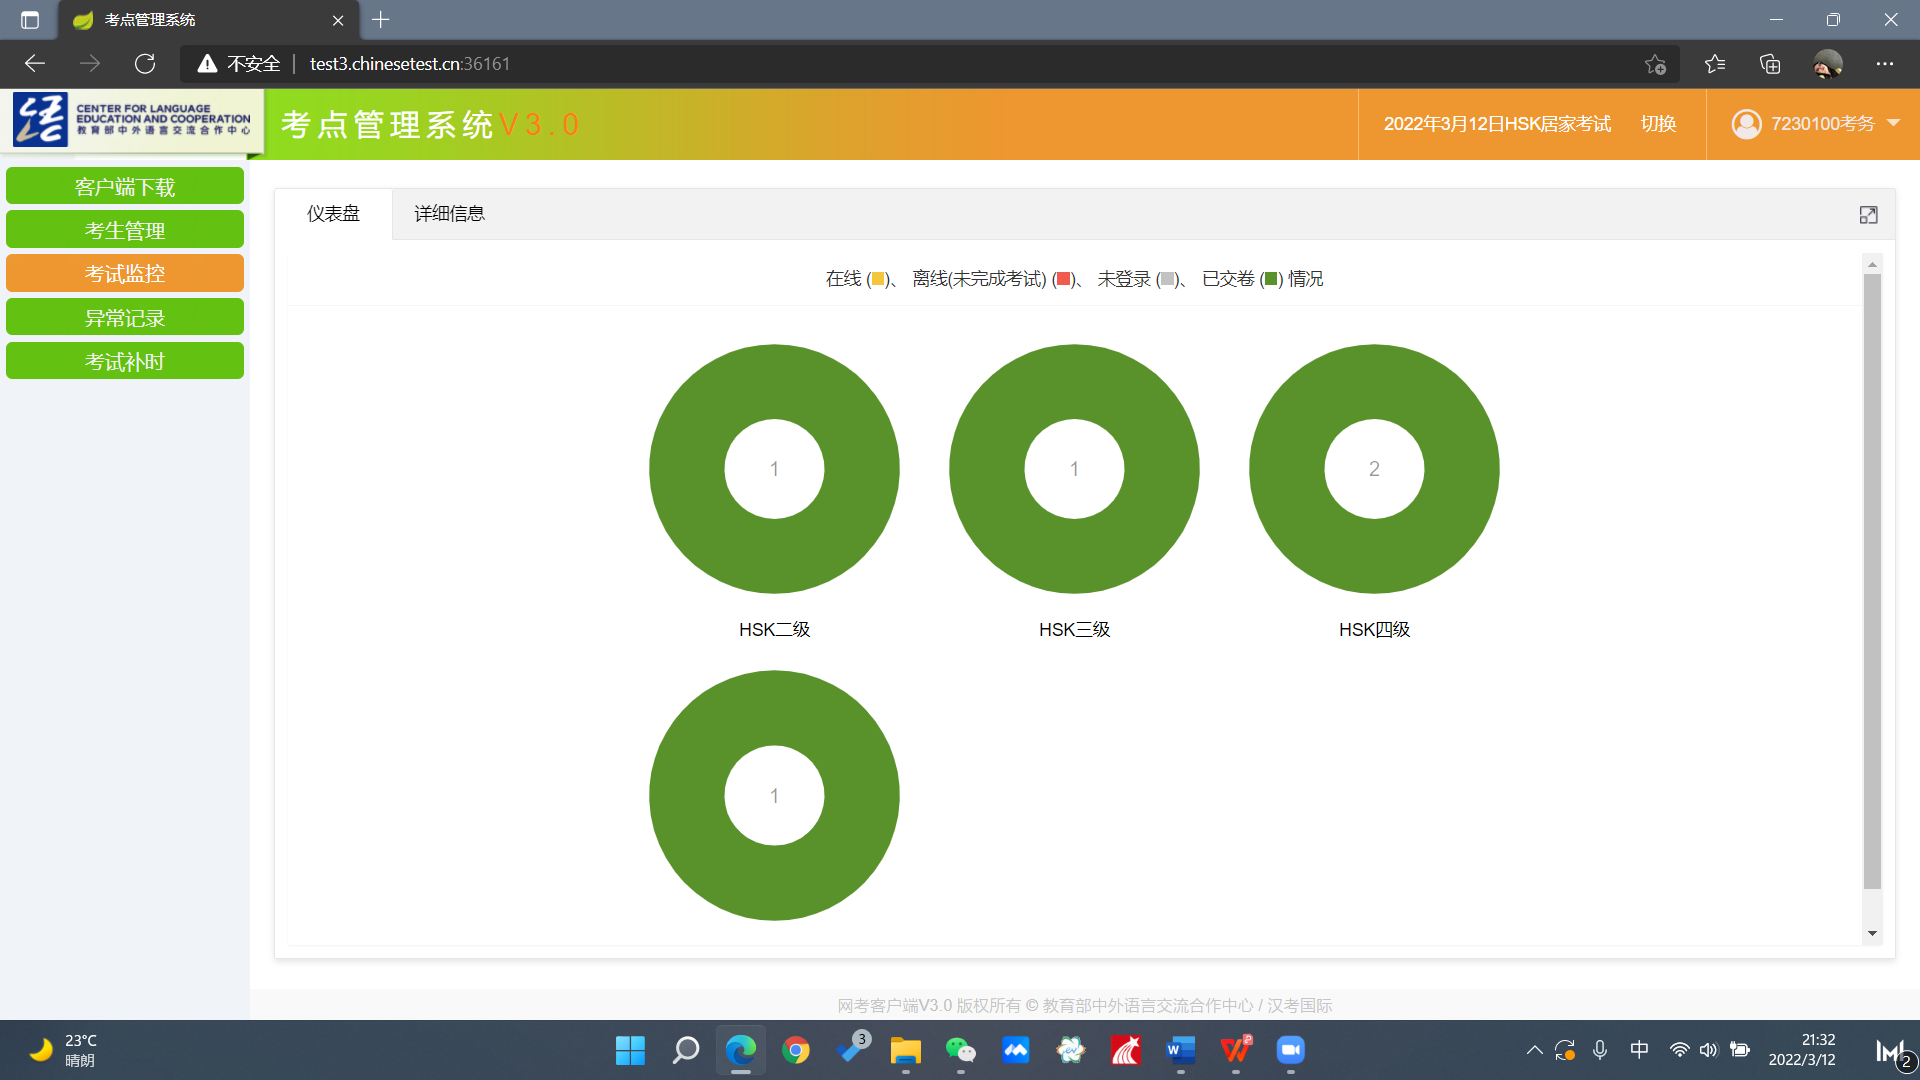Viewport: 1920px width, 1080px height.
Task: Expand the 7230100考务 account dropdown
Action: coord(1893,124)
